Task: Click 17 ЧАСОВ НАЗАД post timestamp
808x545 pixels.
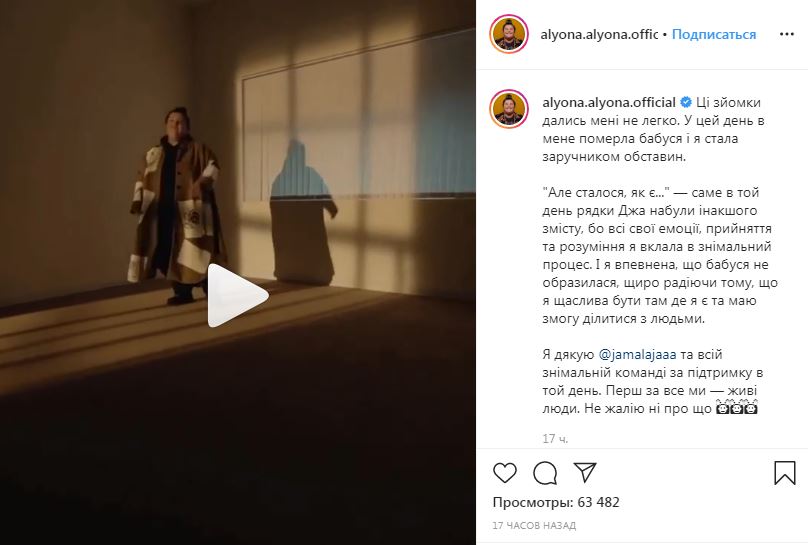Action: 534,525
